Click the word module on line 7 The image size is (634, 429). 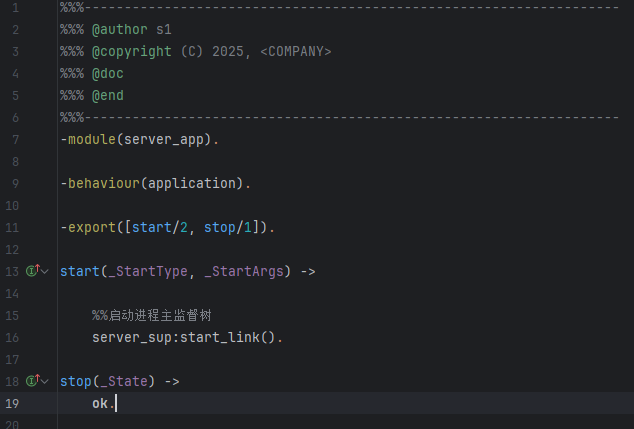click(92, 139)
